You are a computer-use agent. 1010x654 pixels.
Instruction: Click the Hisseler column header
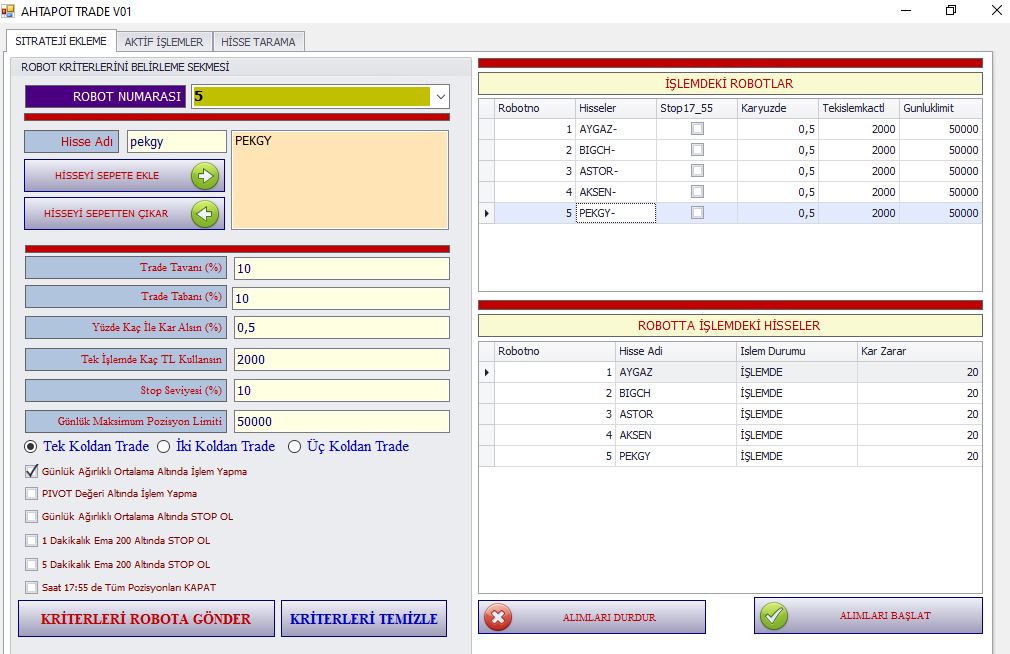coord(616,108)
